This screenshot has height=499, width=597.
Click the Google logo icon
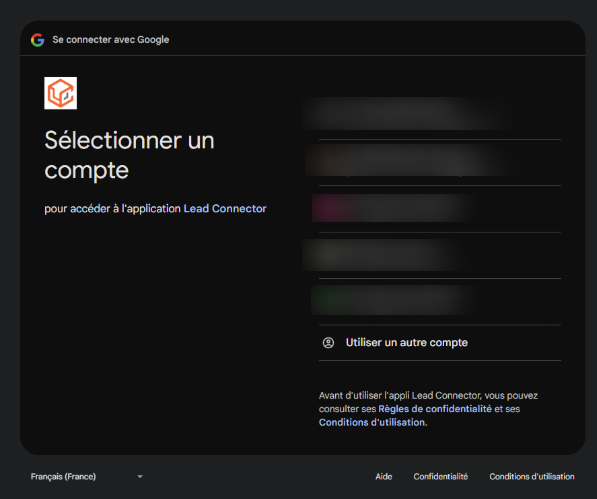[38, 40]
